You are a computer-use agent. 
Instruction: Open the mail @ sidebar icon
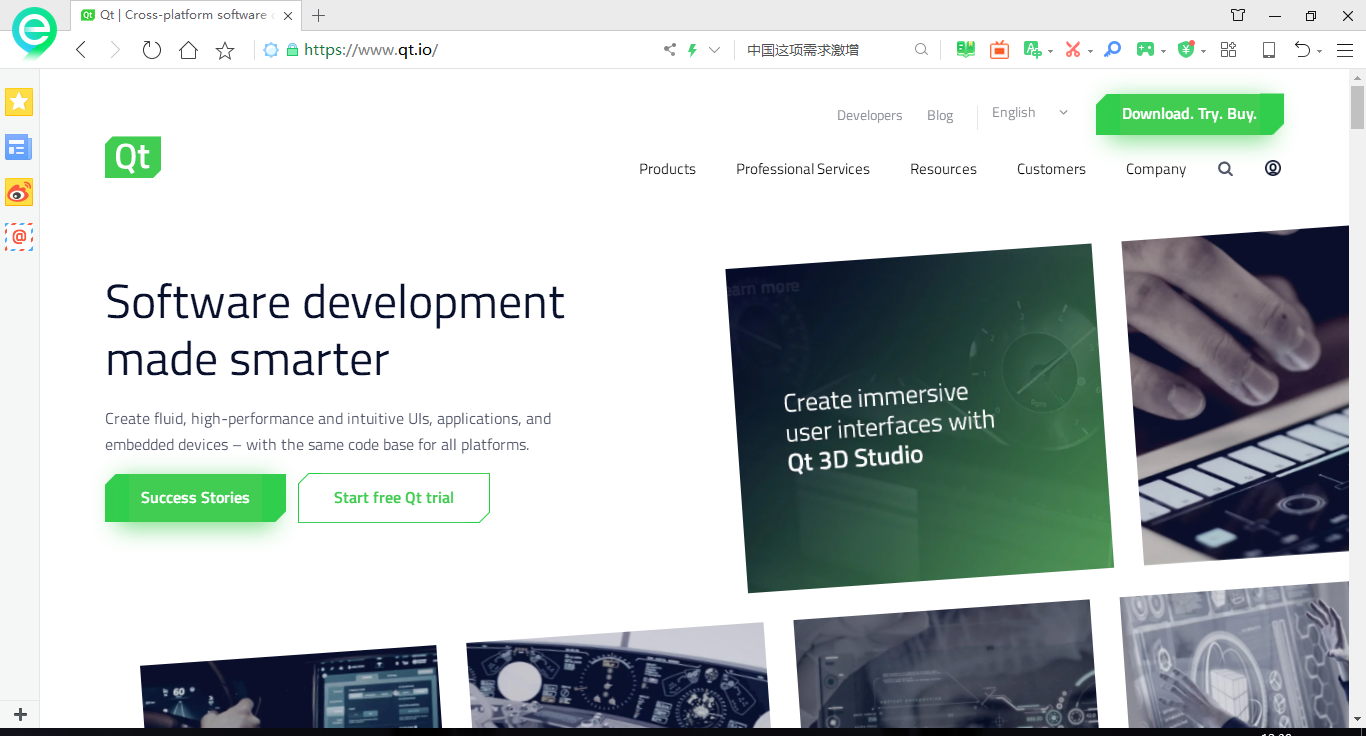coord(19,237)
